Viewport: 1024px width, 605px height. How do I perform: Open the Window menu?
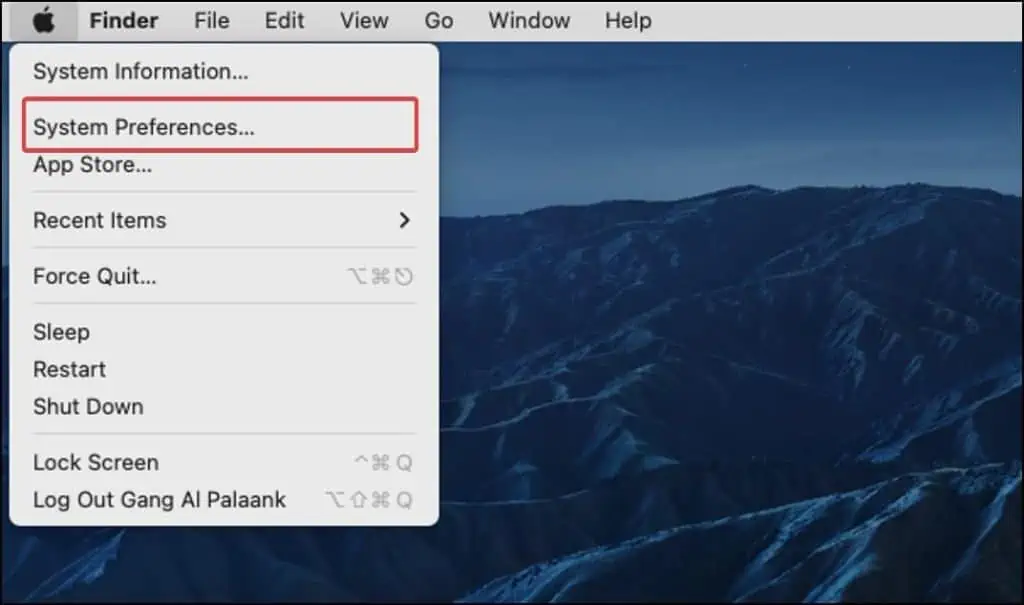[x=529, y=20]
